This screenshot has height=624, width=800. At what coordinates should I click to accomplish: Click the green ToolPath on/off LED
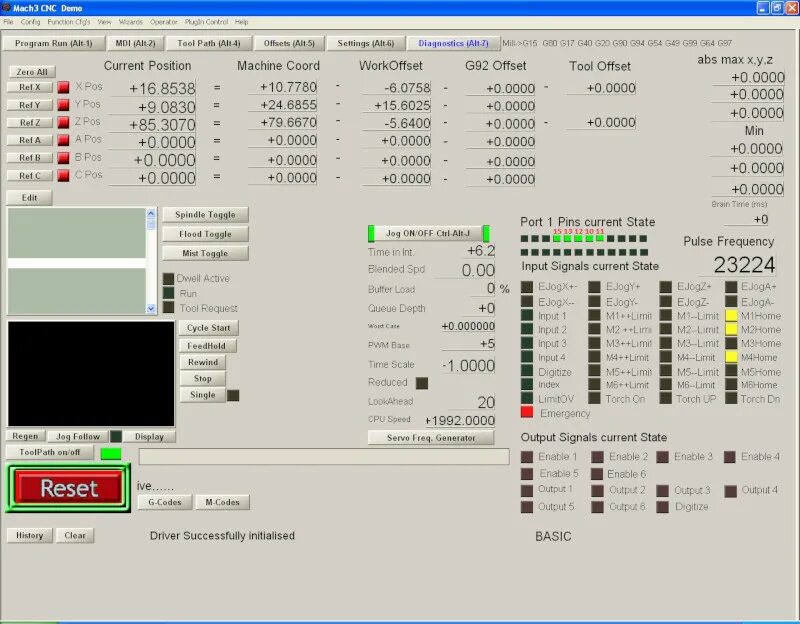pyautogui.click(x=111, y=454)
